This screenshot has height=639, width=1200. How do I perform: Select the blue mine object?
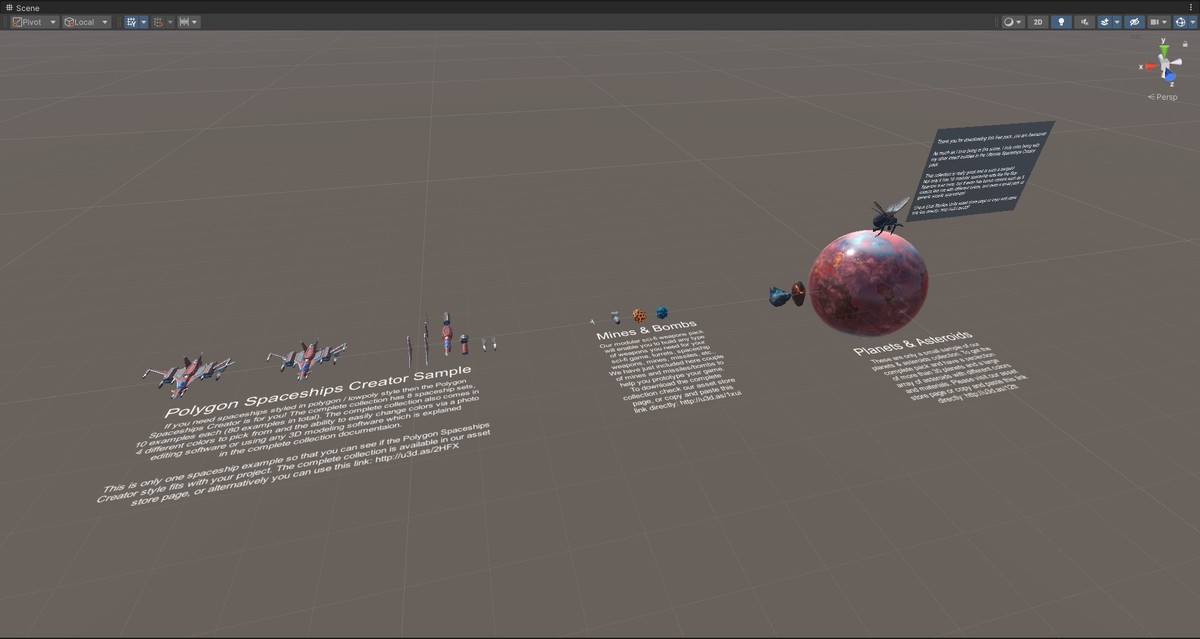click(662, 312)
